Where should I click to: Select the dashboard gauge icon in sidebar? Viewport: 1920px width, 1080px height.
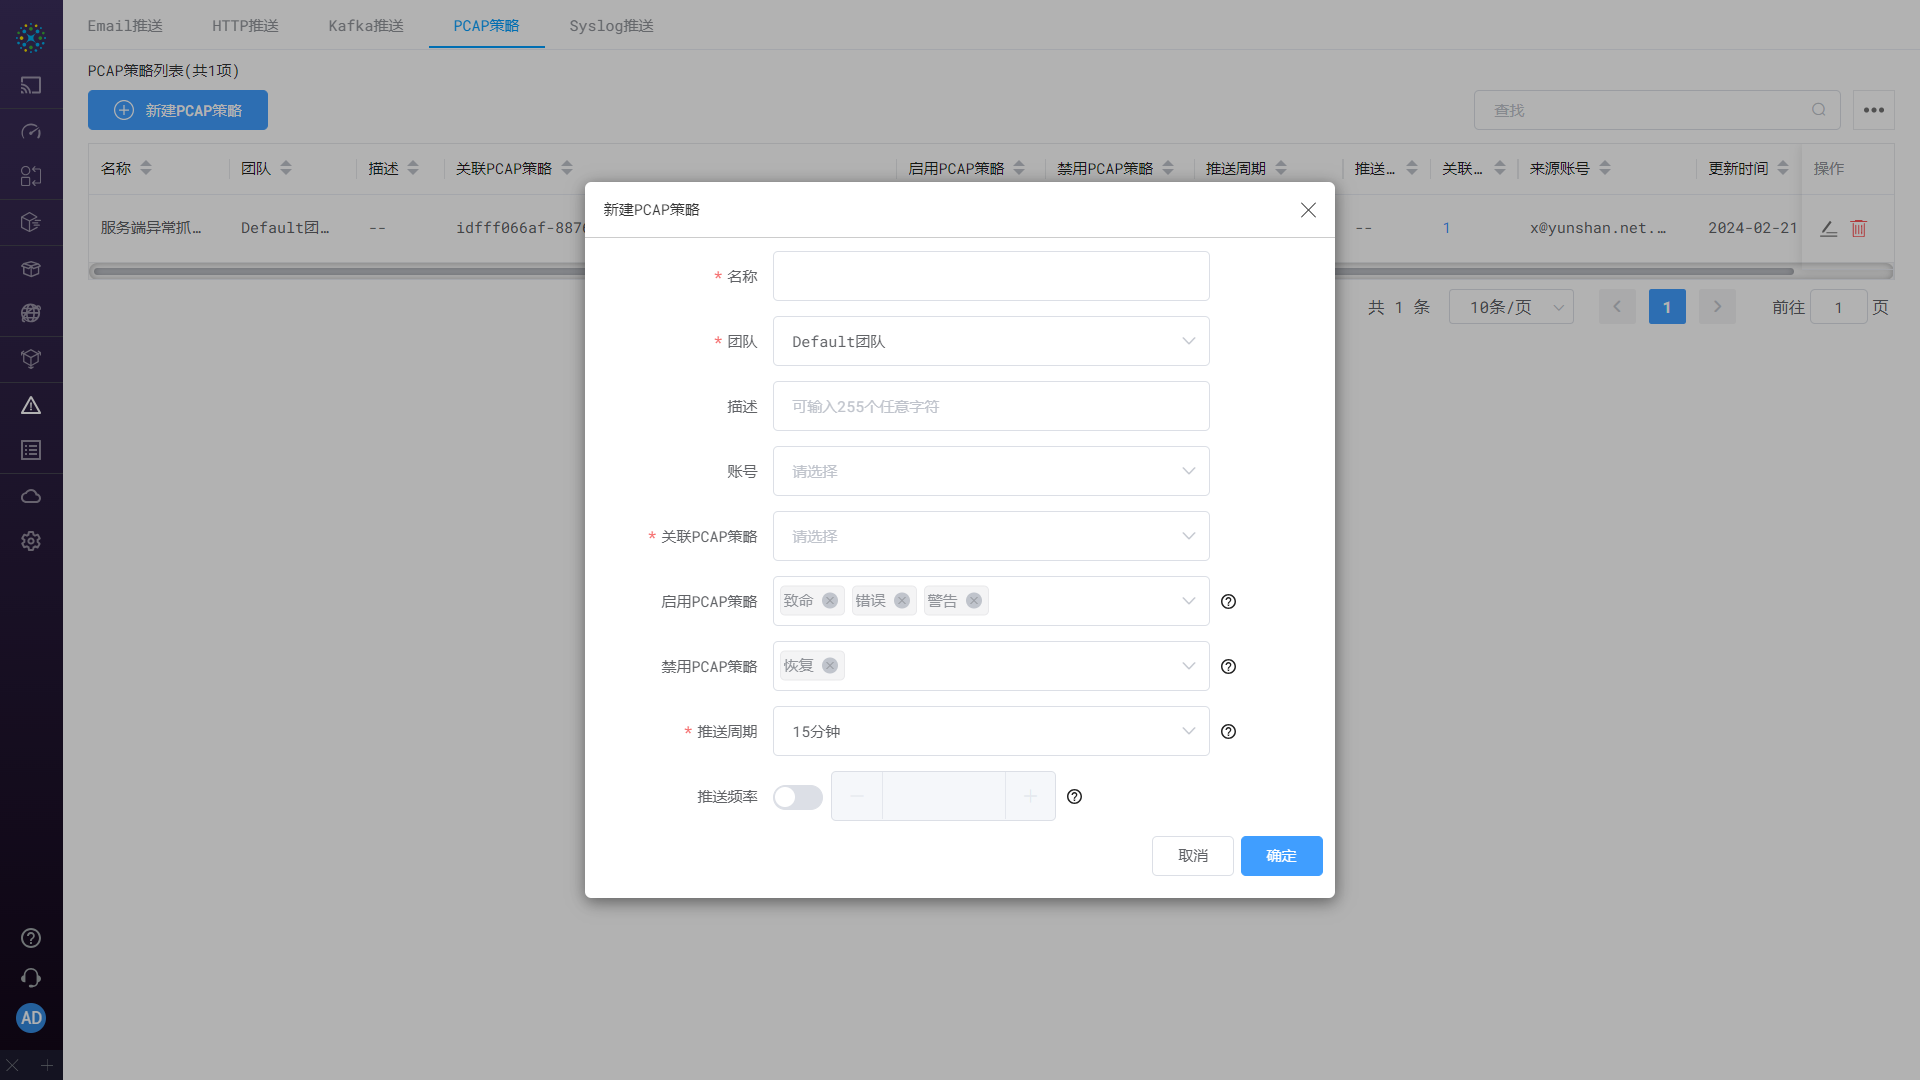(x=31, y=131)
